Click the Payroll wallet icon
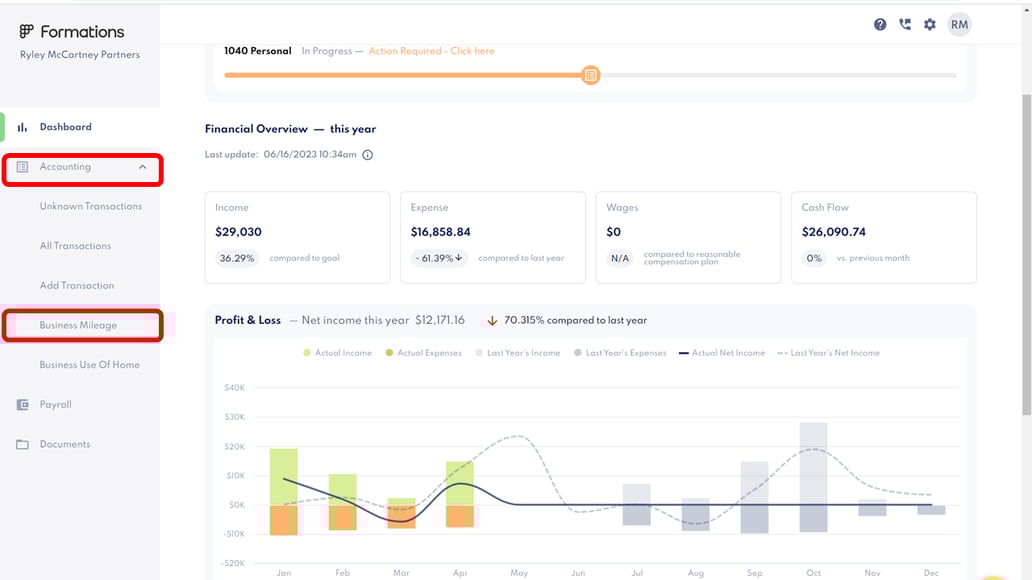Image resolution: width=1032 pixels, height=580 pixels. pos(22,405)
